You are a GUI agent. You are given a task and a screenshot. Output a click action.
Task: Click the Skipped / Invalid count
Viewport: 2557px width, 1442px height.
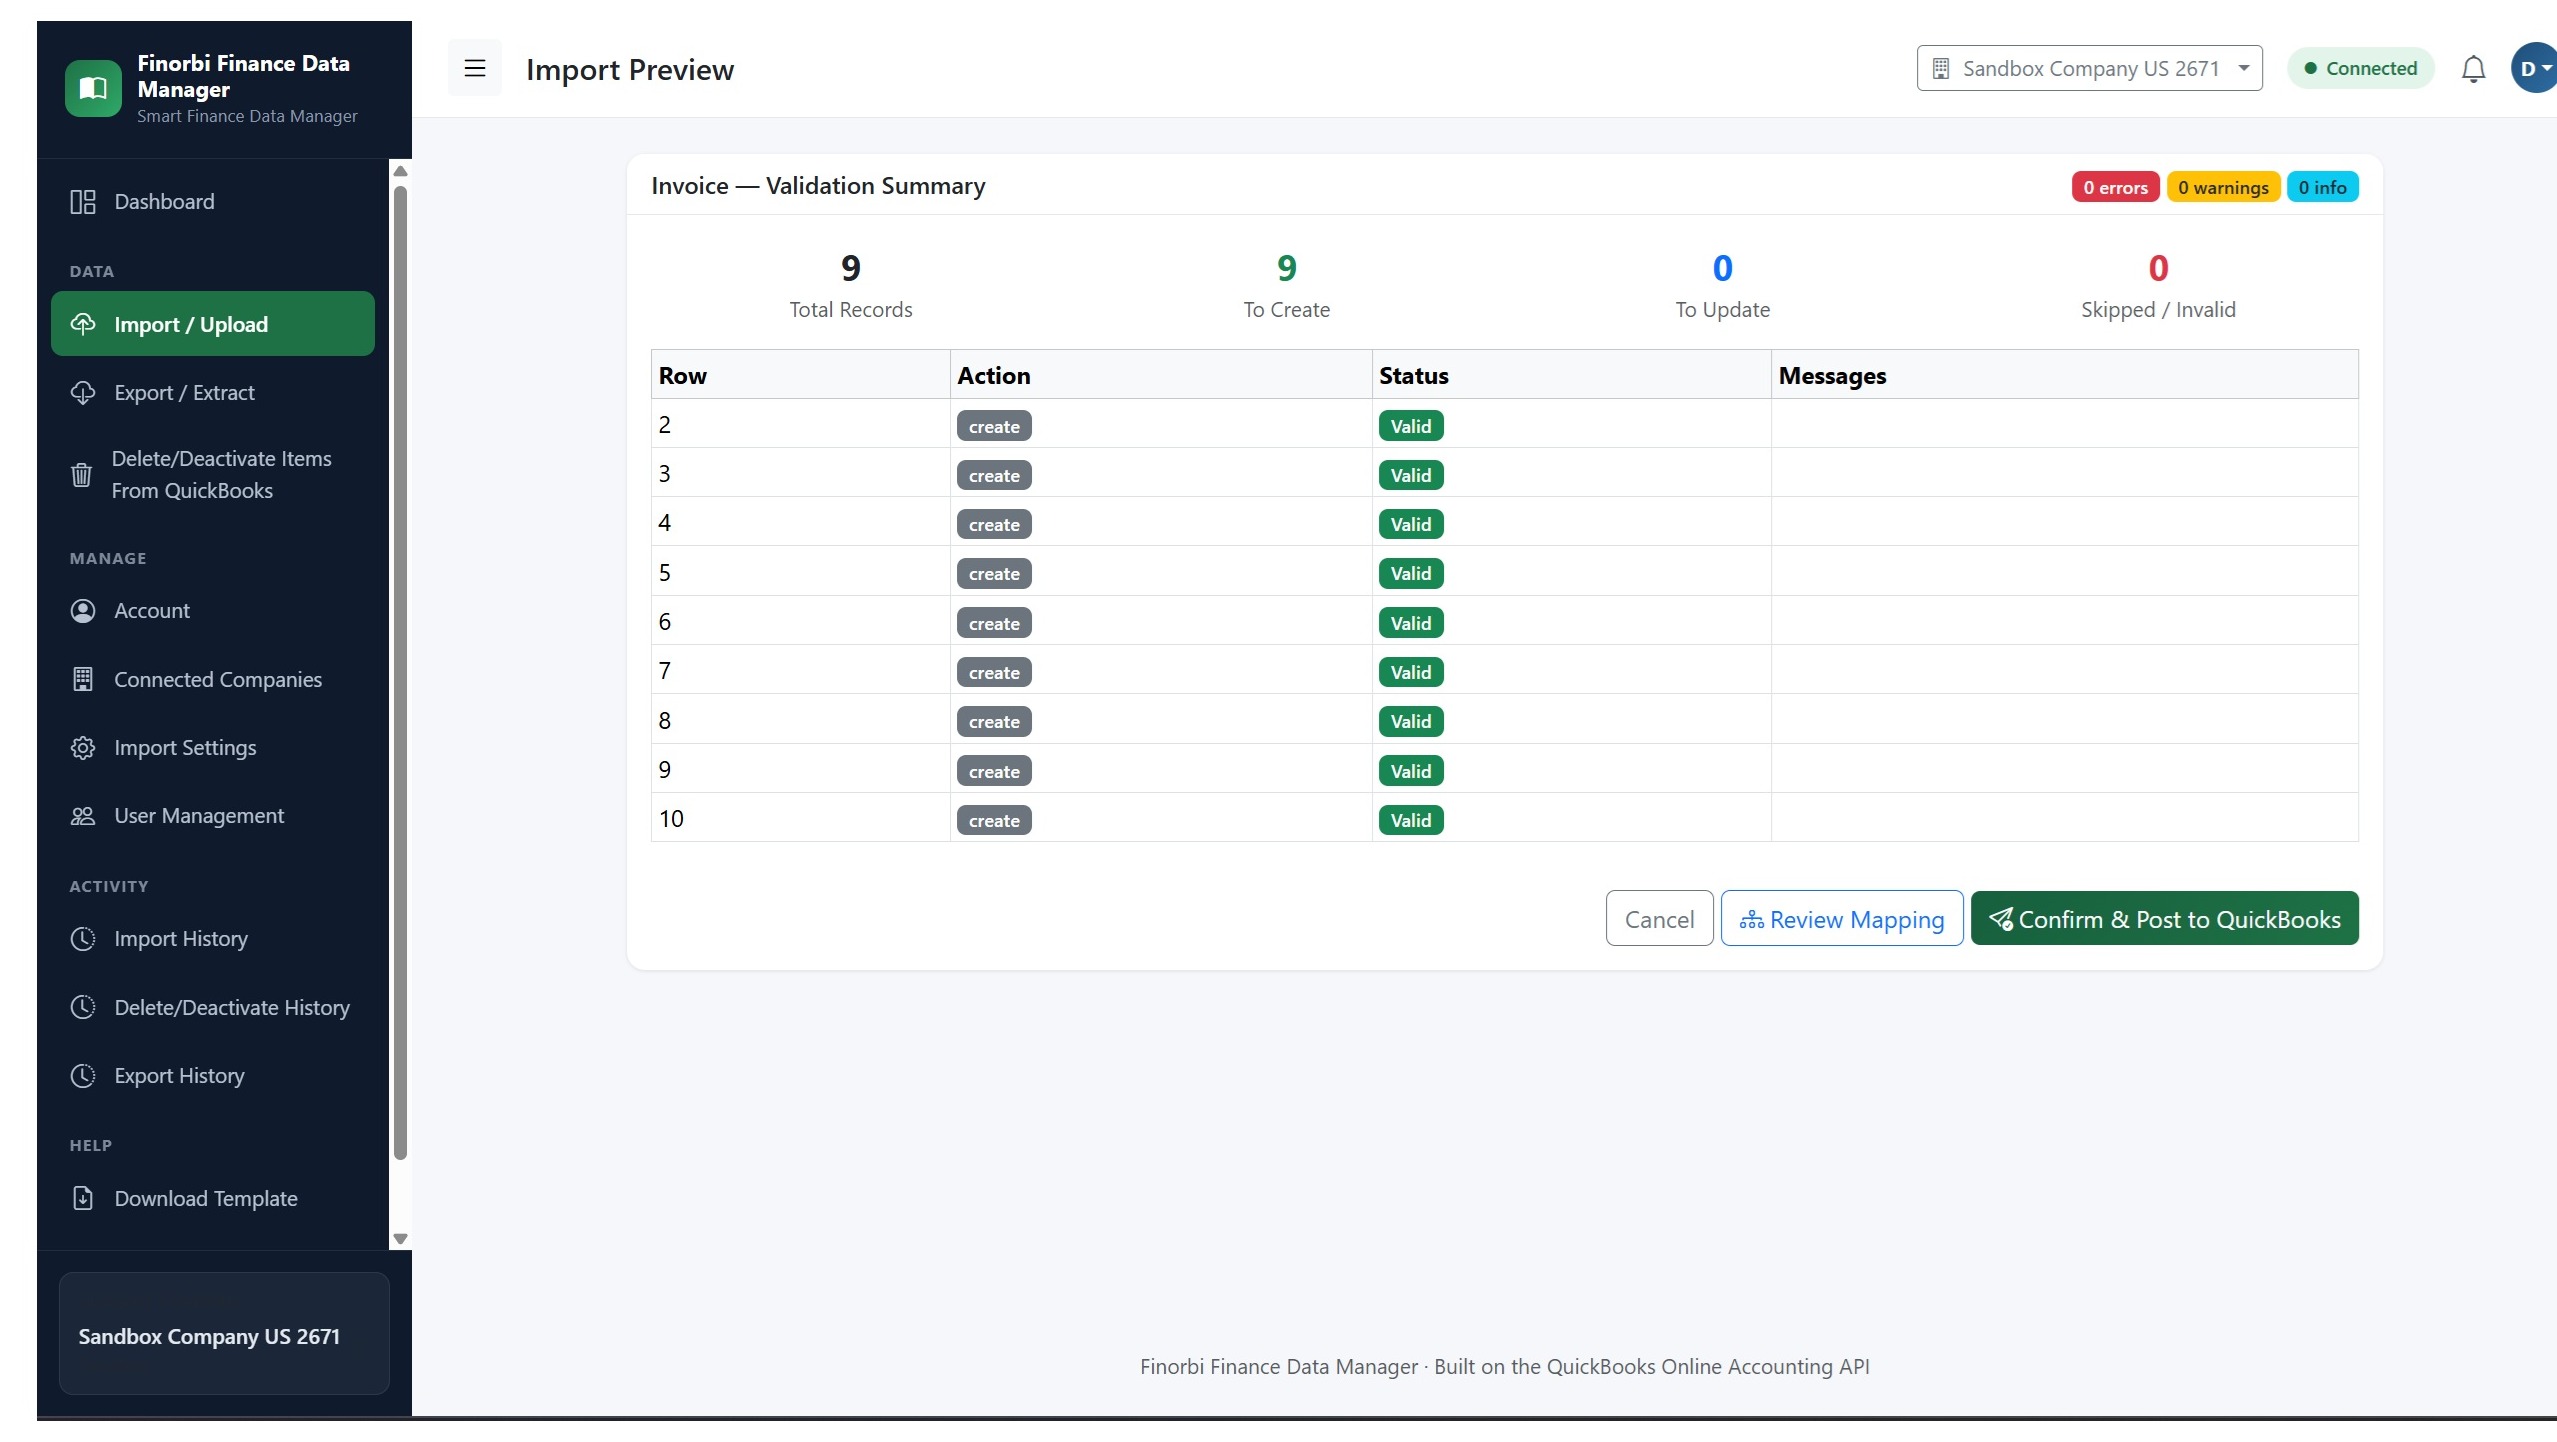[2158, 268]
